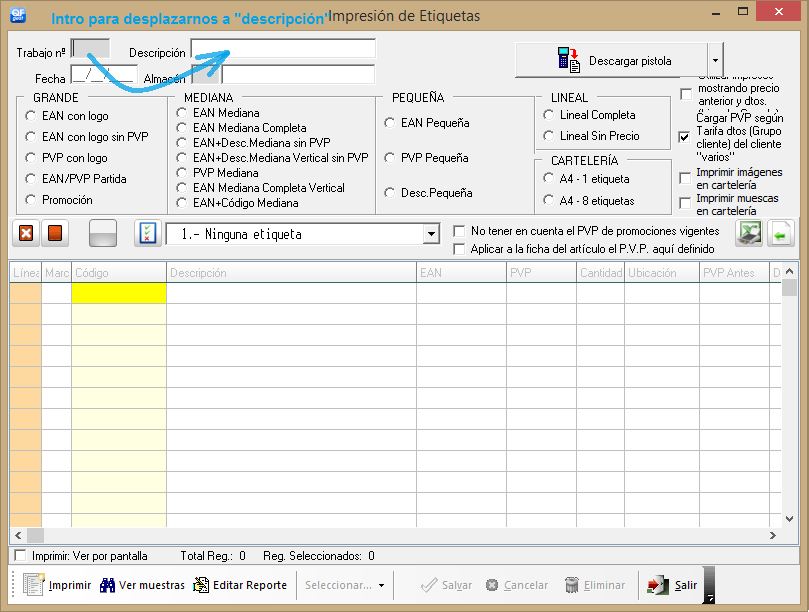The image size is (809, 612).
Task: Click the Imprimir printer document icon
Action: [x=34, y=585]
